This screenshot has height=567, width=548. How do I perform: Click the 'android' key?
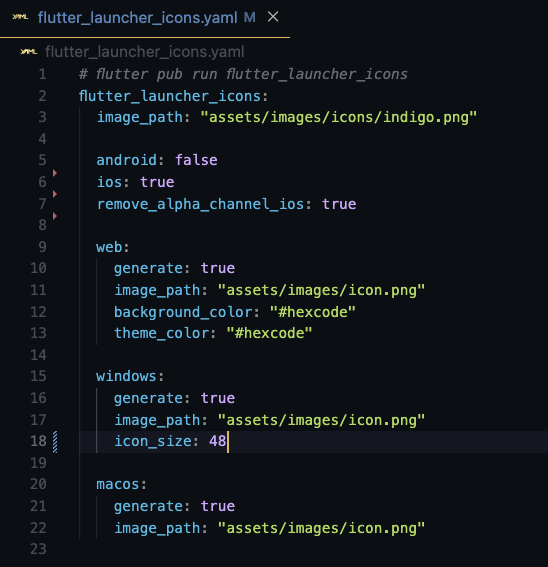pyautogui.click(x=126, y=160)
